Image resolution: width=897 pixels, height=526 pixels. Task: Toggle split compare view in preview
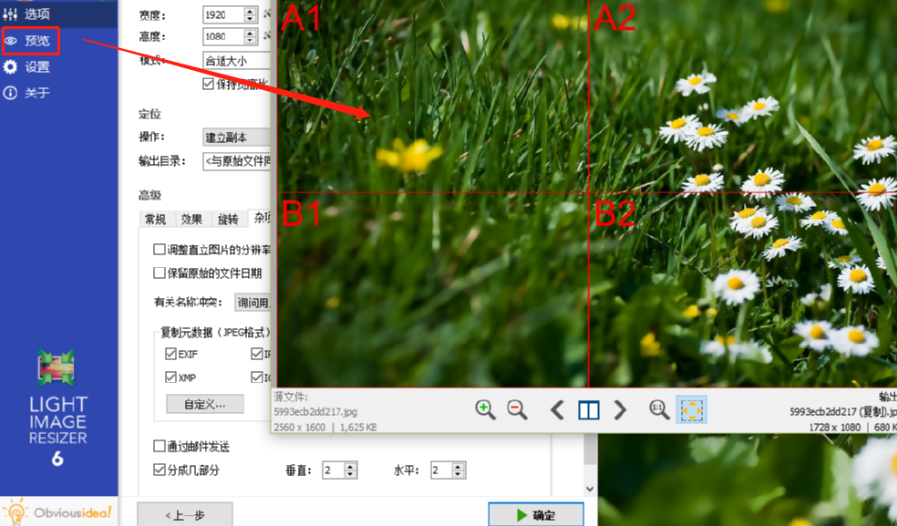(x=589, y=410)
